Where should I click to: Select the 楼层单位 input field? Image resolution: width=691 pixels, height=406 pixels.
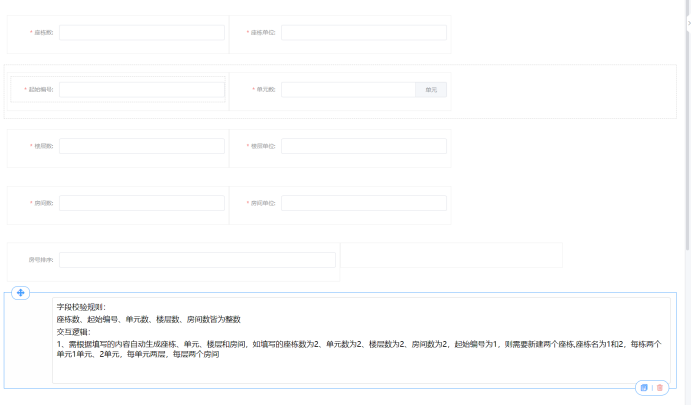click(x=364, y=146)
